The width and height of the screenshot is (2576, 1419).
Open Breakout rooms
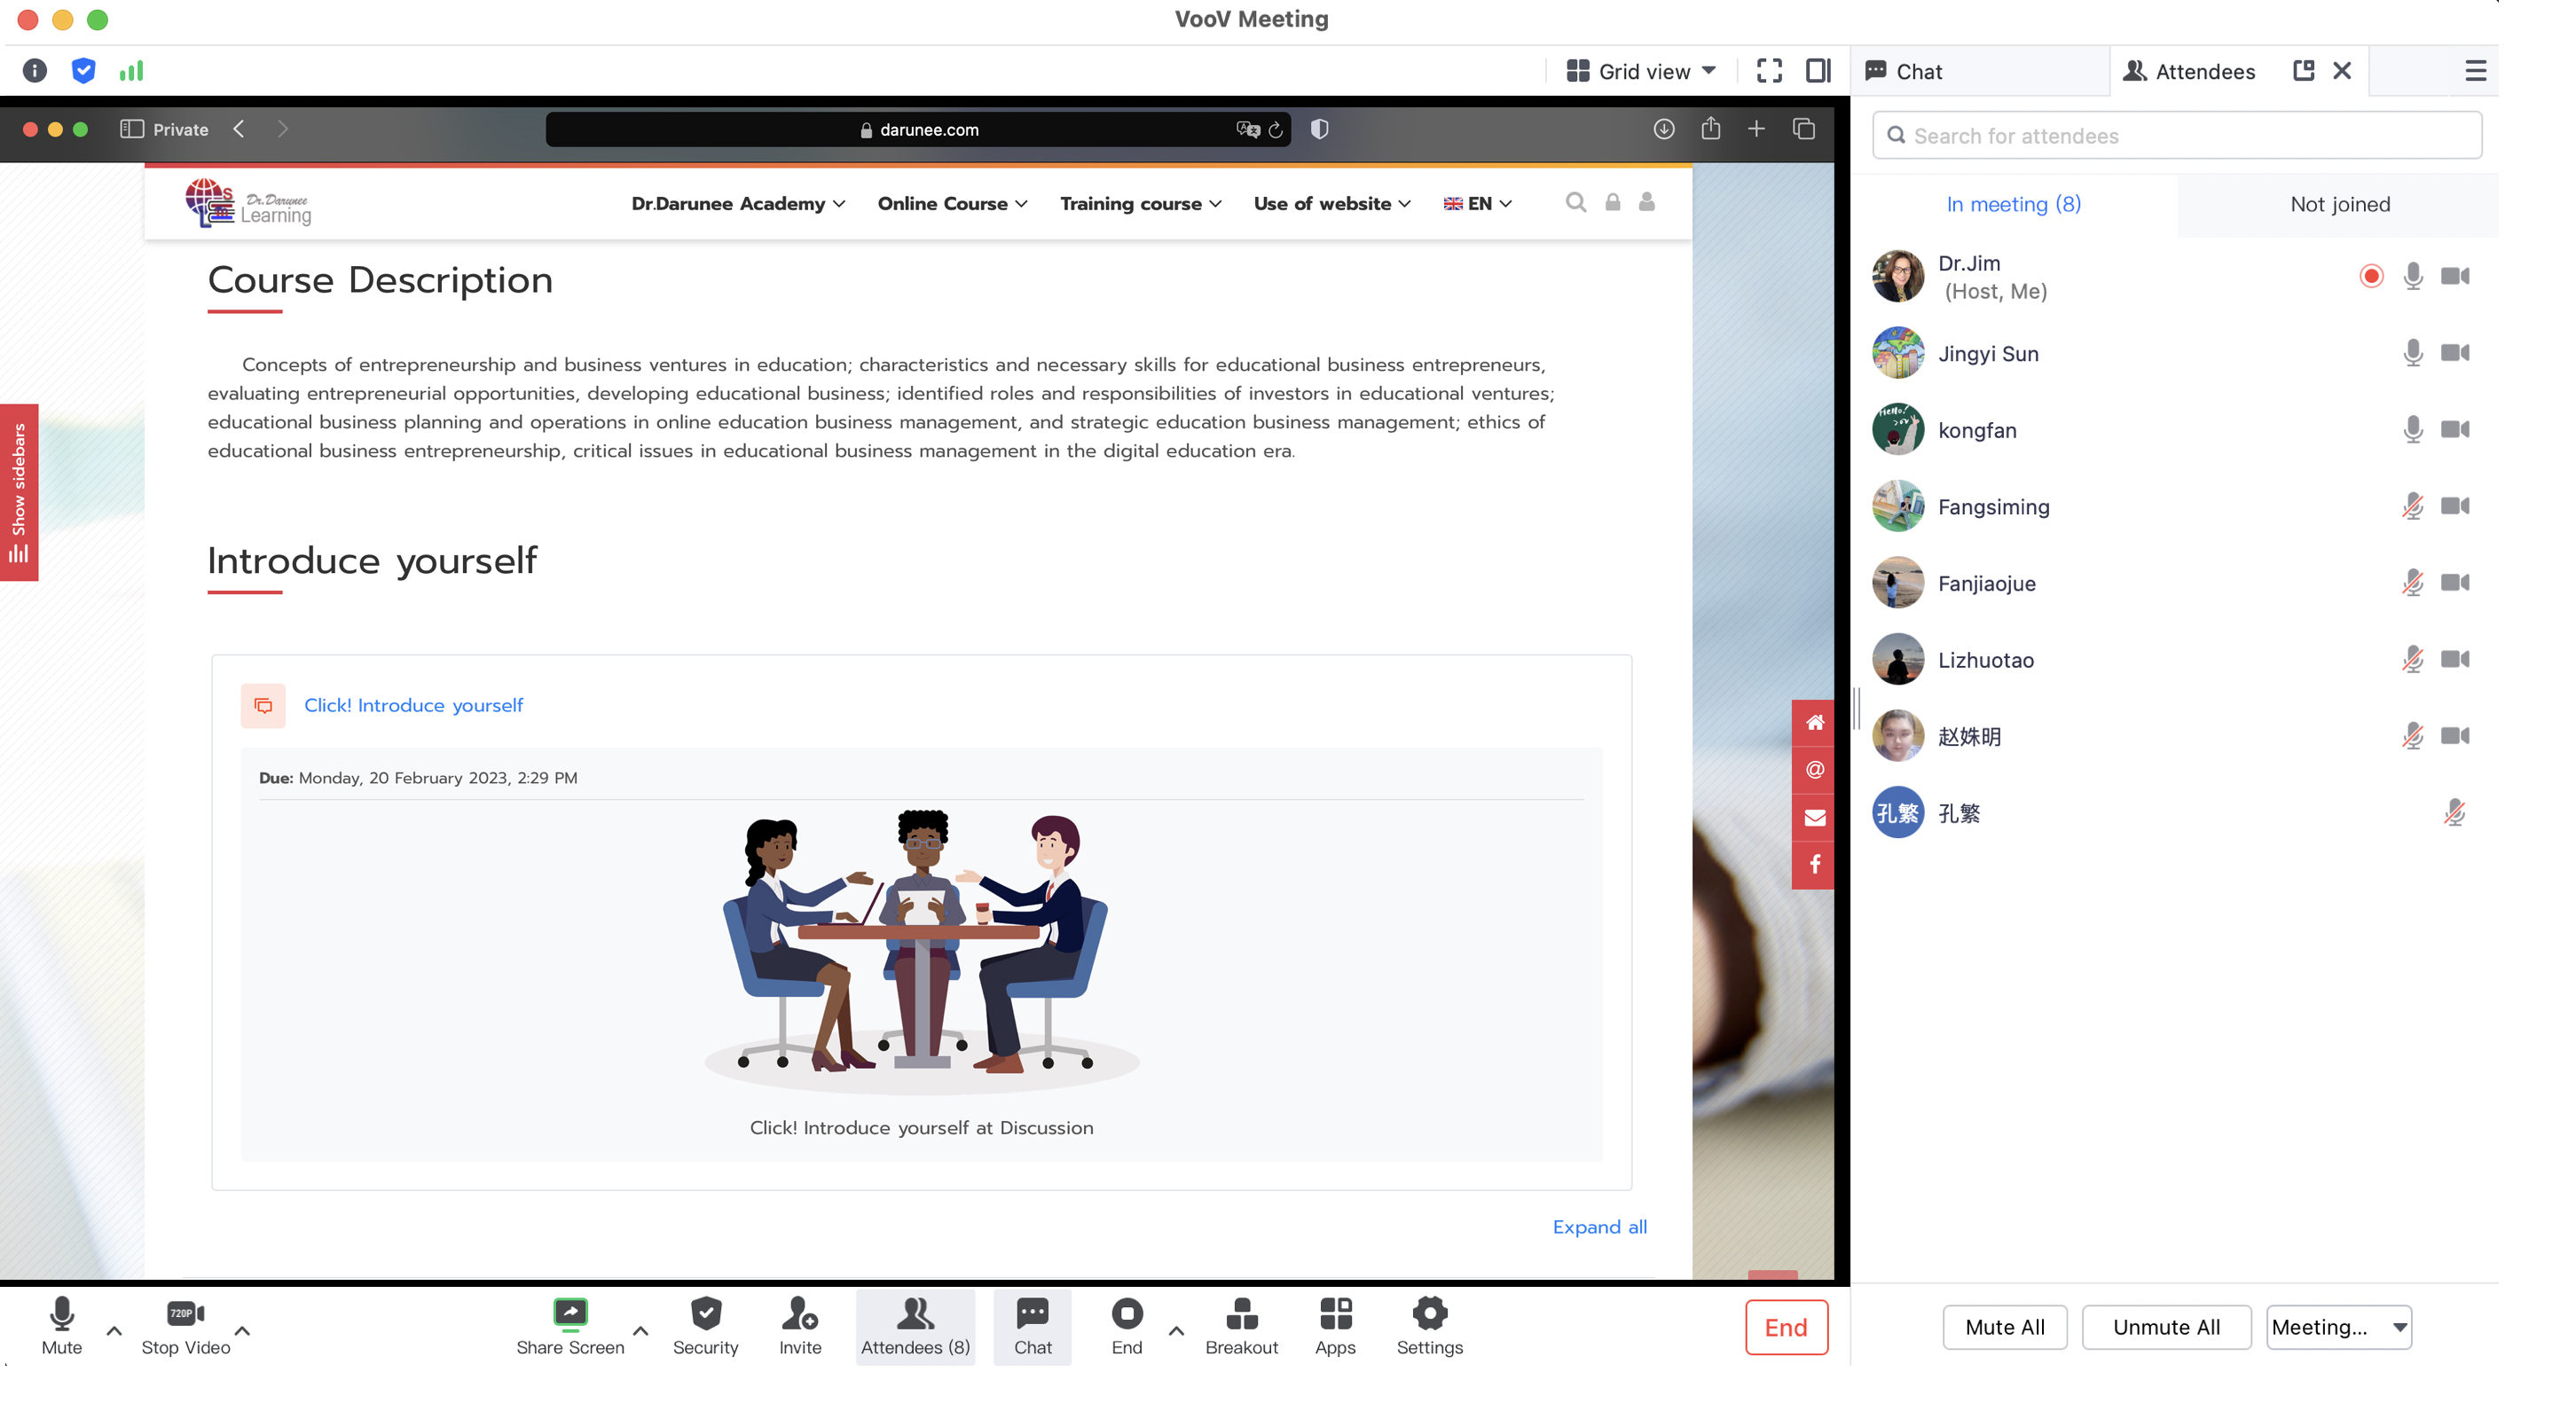pos(1241,1327)
